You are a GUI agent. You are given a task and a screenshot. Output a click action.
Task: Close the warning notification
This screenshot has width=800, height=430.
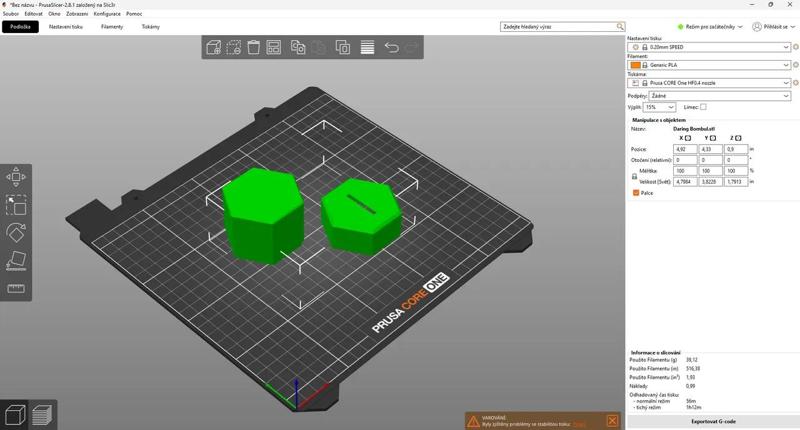[x=612, y=421]
